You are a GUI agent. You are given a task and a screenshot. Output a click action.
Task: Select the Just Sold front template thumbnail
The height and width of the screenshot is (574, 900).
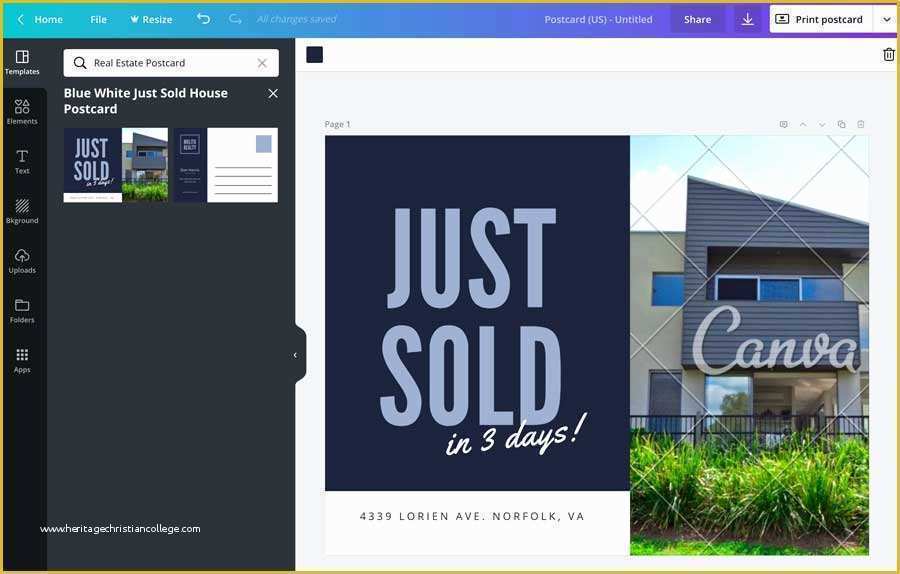(x=116, y=165)
